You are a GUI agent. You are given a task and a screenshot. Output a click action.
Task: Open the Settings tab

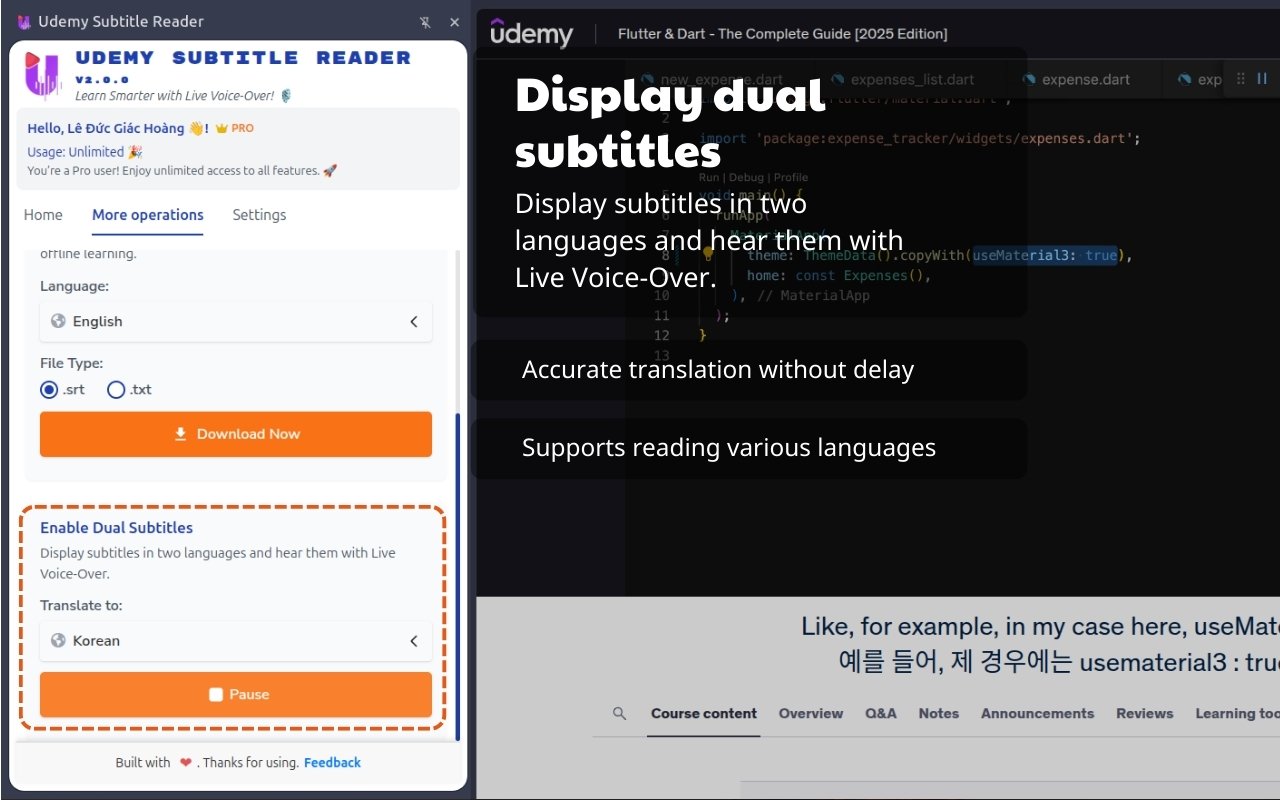[x=259, y=215]
